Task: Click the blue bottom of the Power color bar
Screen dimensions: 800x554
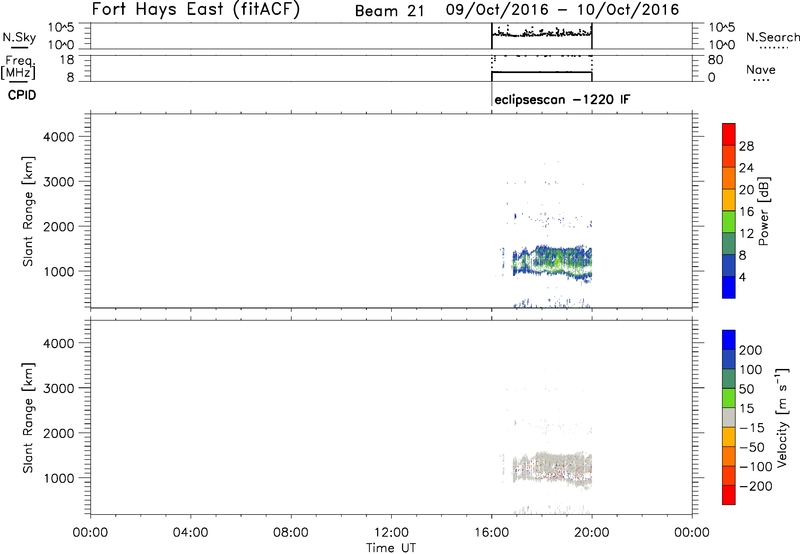Action: pos(729,287)
